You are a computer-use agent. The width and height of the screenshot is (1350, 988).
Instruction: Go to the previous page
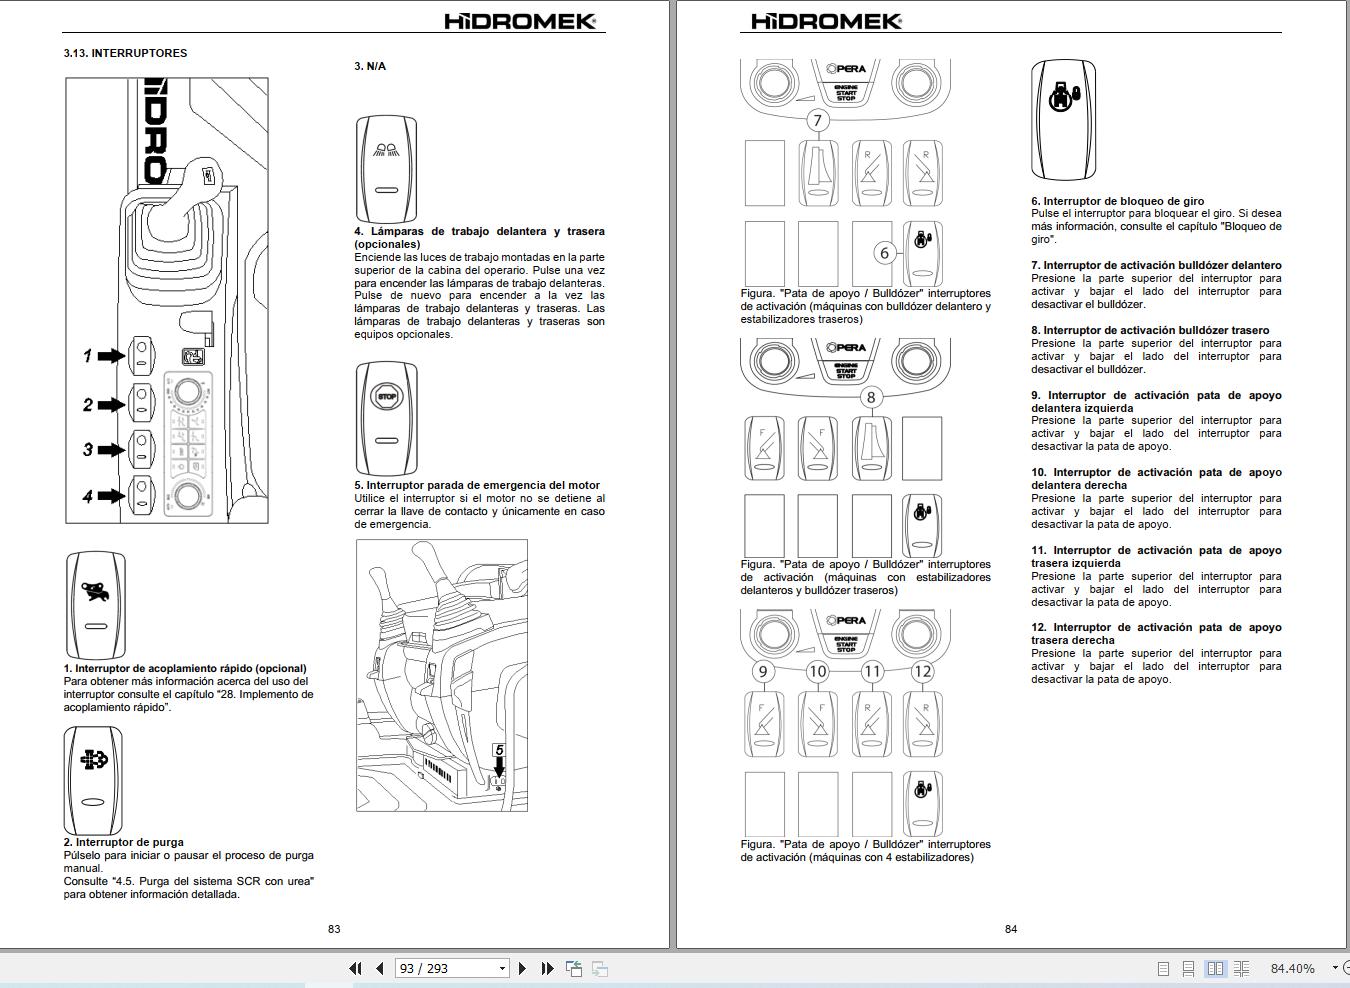click(379, 968)
